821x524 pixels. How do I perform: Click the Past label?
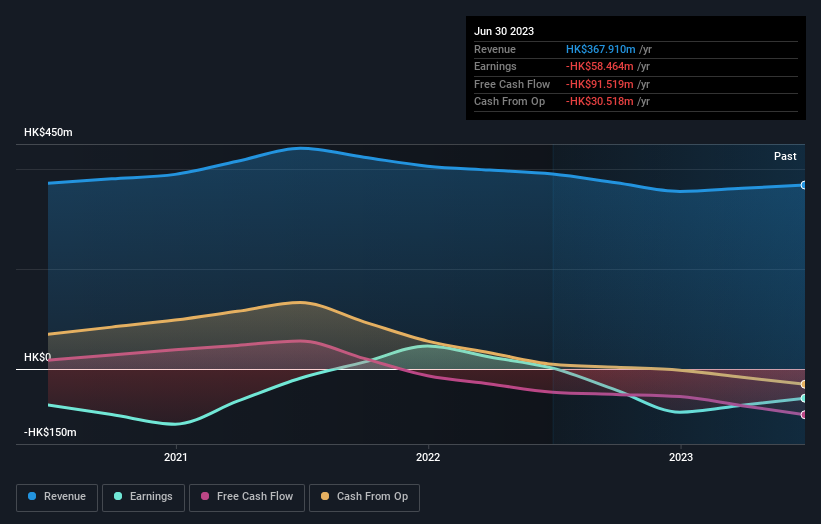tap(785, 156)
